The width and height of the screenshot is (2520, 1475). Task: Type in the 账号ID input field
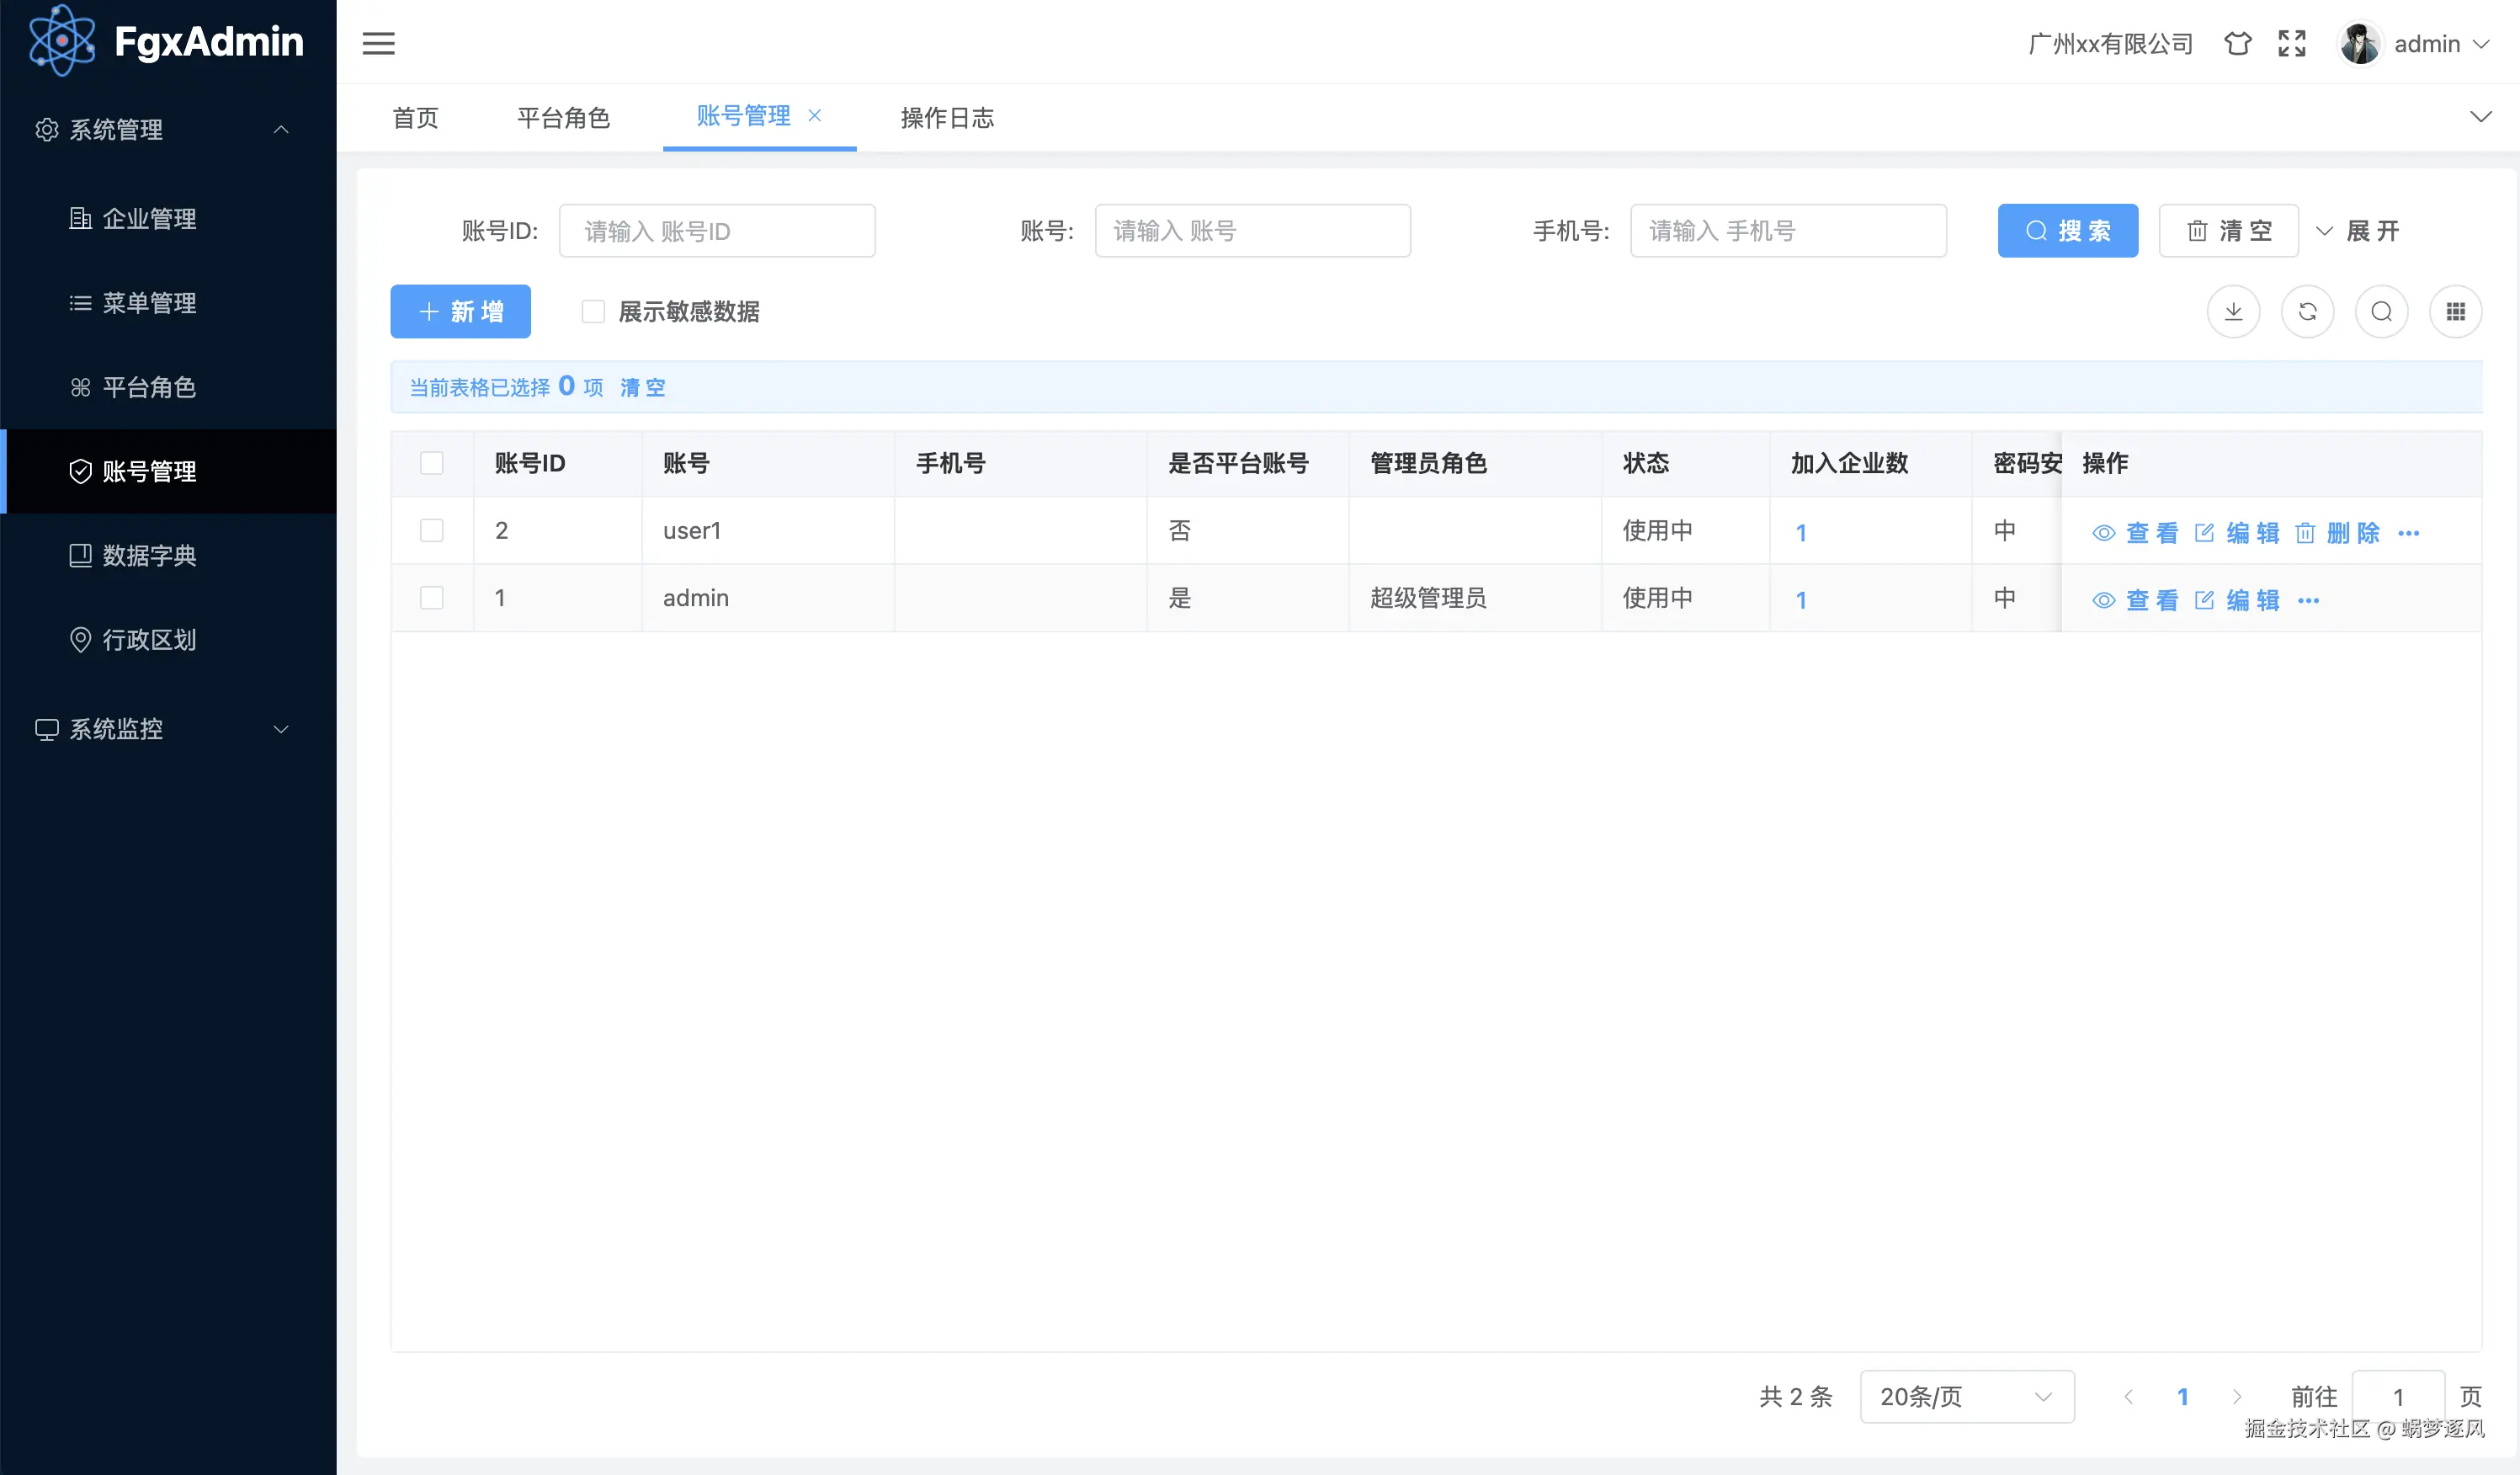click(x=717, y=230)
